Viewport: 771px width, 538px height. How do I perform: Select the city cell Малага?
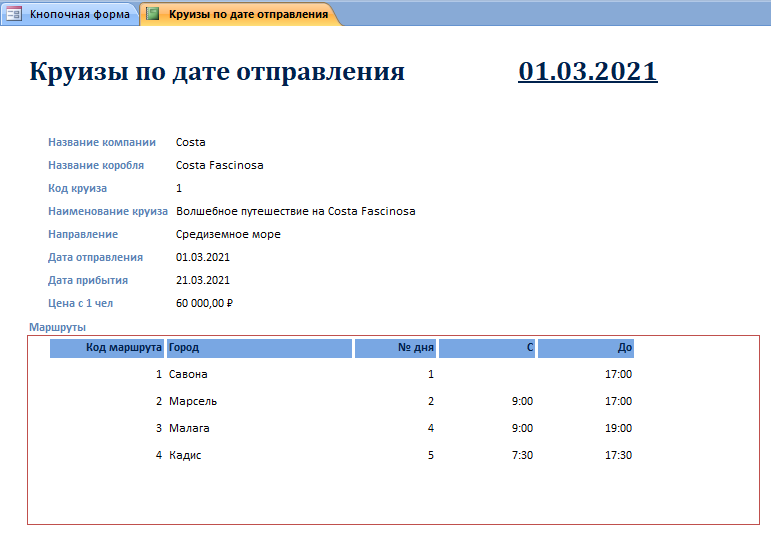point(189,428)
